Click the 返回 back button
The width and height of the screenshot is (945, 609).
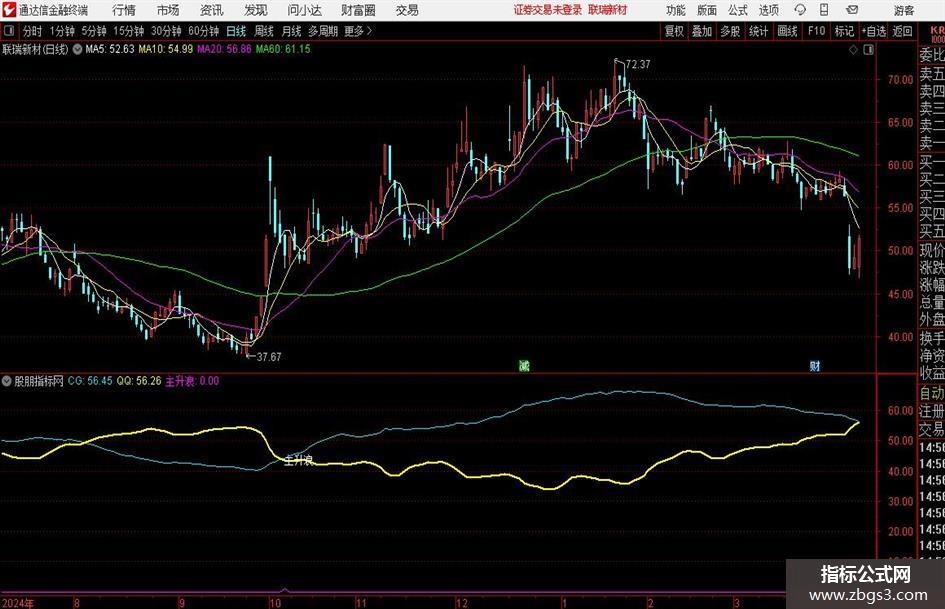coord(902,31)
